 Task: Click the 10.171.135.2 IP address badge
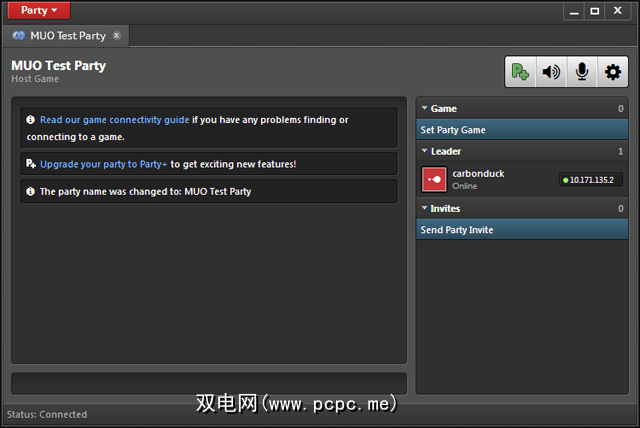point(591,180)
